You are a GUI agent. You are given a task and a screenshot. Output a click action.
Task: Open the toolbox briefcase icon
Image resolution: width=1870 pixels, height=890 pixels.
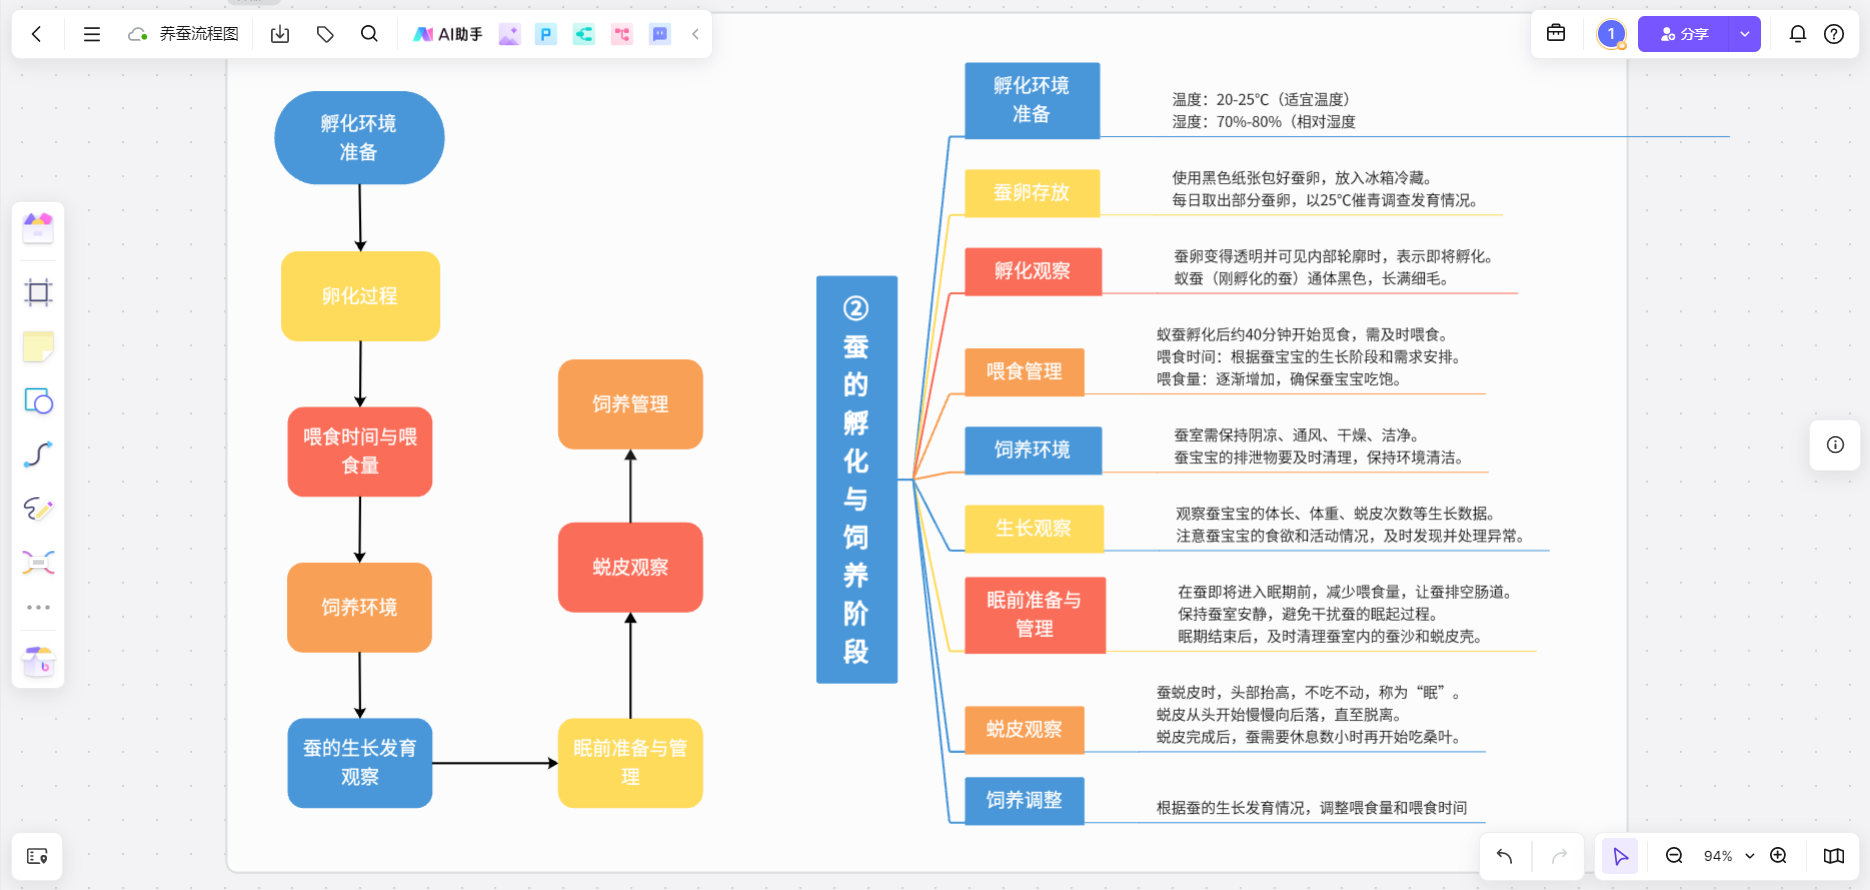[1556, 33]
